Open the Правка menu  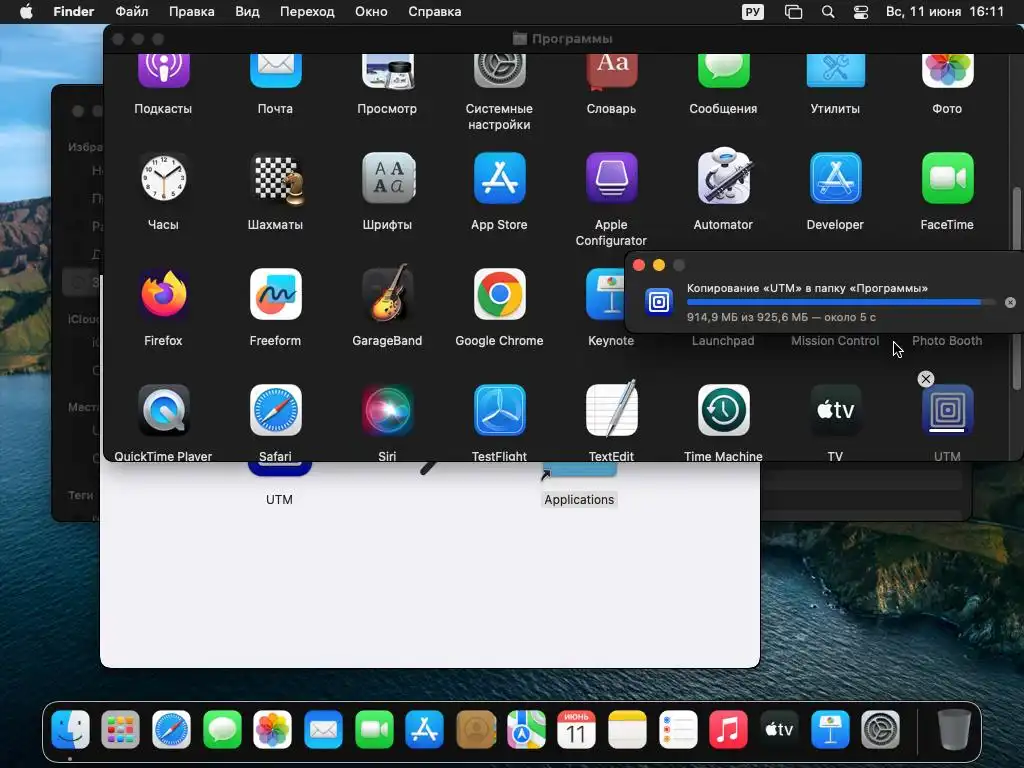[191, 12]
